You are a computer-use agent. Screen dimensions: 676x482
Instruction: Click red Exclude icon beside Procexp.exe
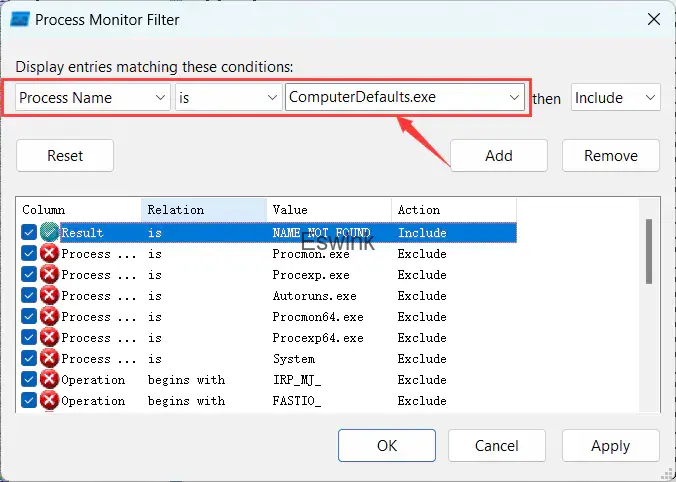coord(49,274)
